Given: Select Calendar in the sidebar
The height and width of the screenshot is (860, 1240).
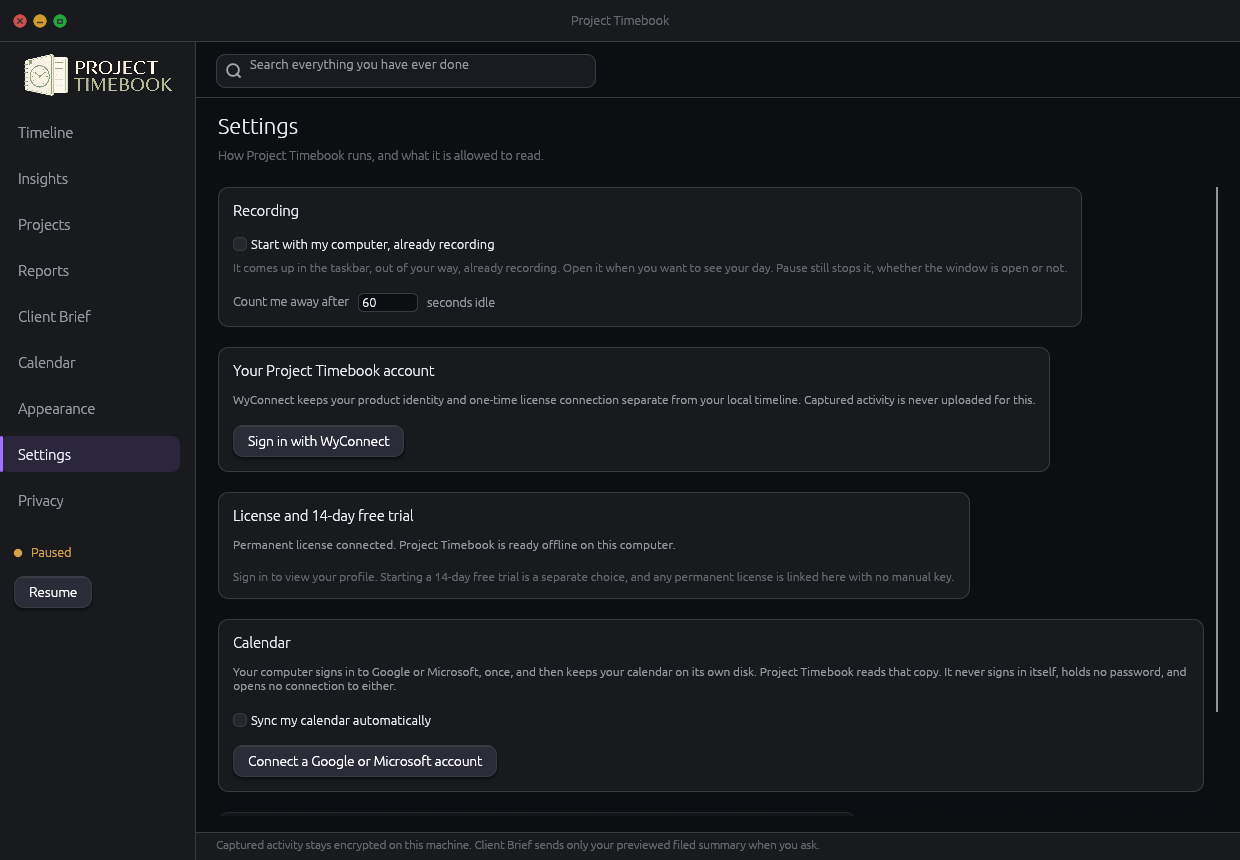Looking at the screenshot, I should point(91,363).
